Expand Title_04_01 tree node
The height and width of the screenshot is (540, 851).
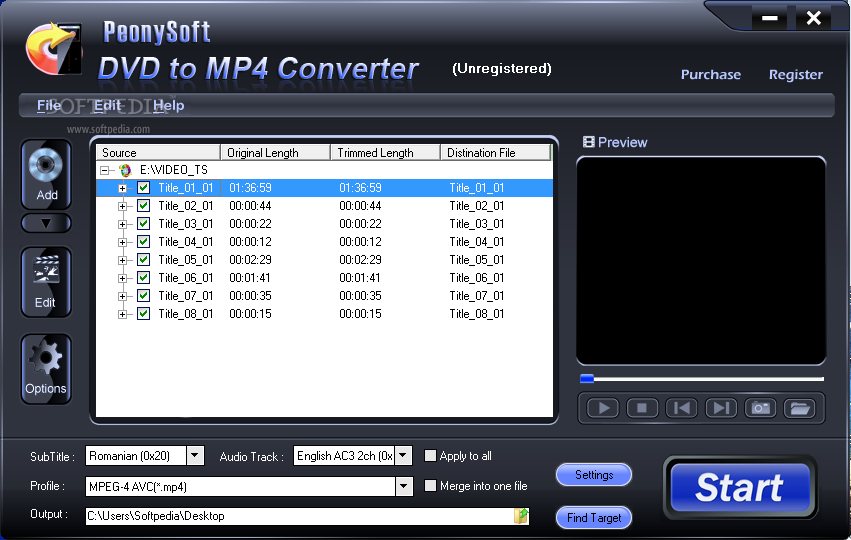(x=123, y=242)
